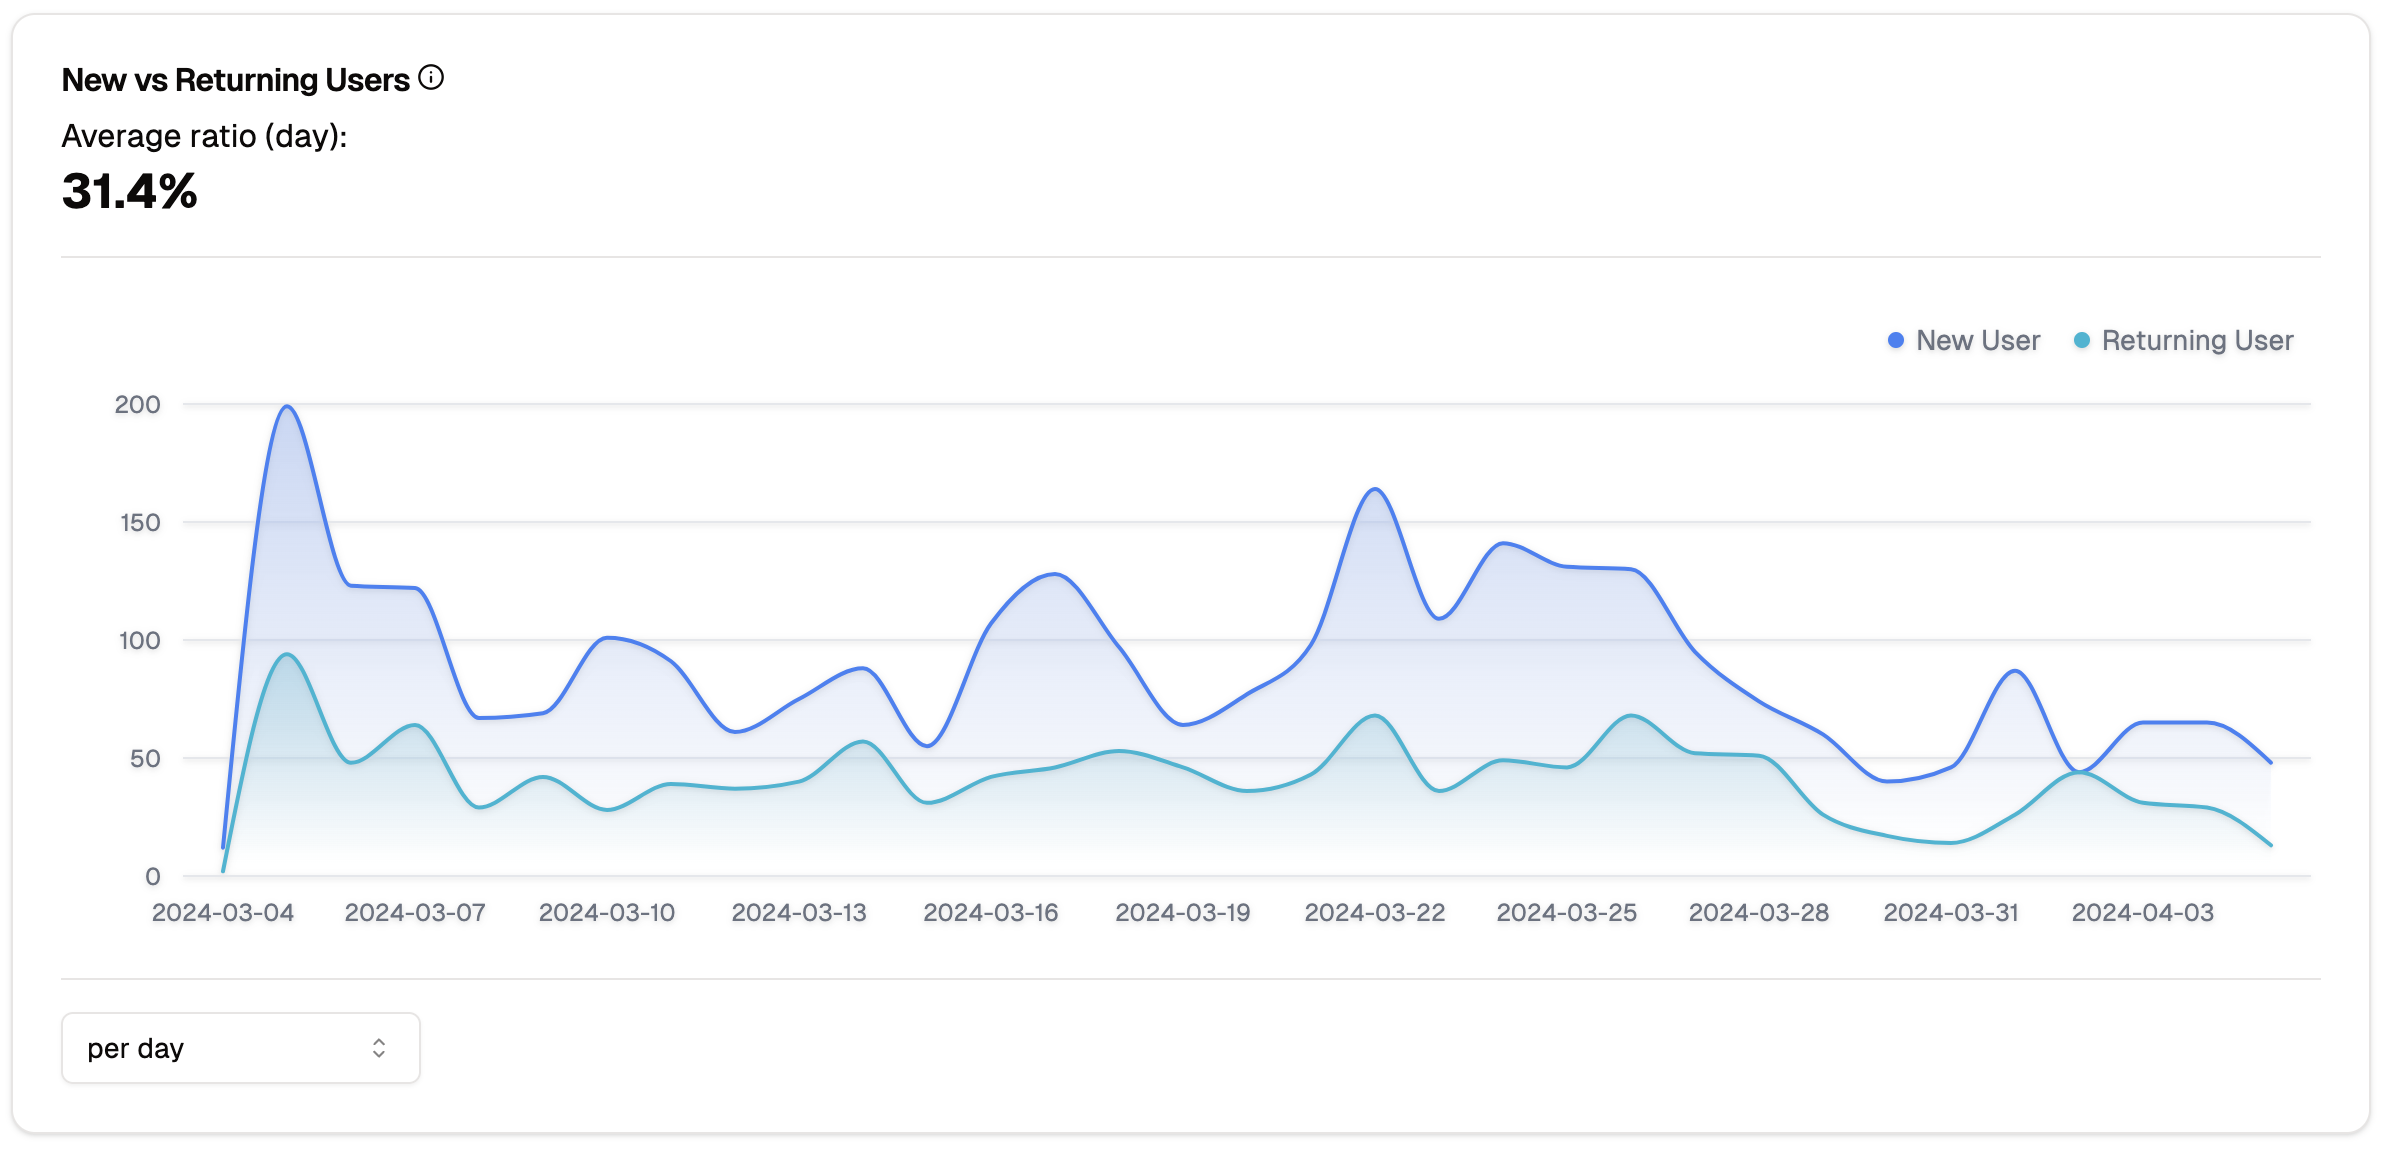The image size is (2386, 1158).
Task: Click the 2024-03-13 x-axis label
Action: [799, 913]
